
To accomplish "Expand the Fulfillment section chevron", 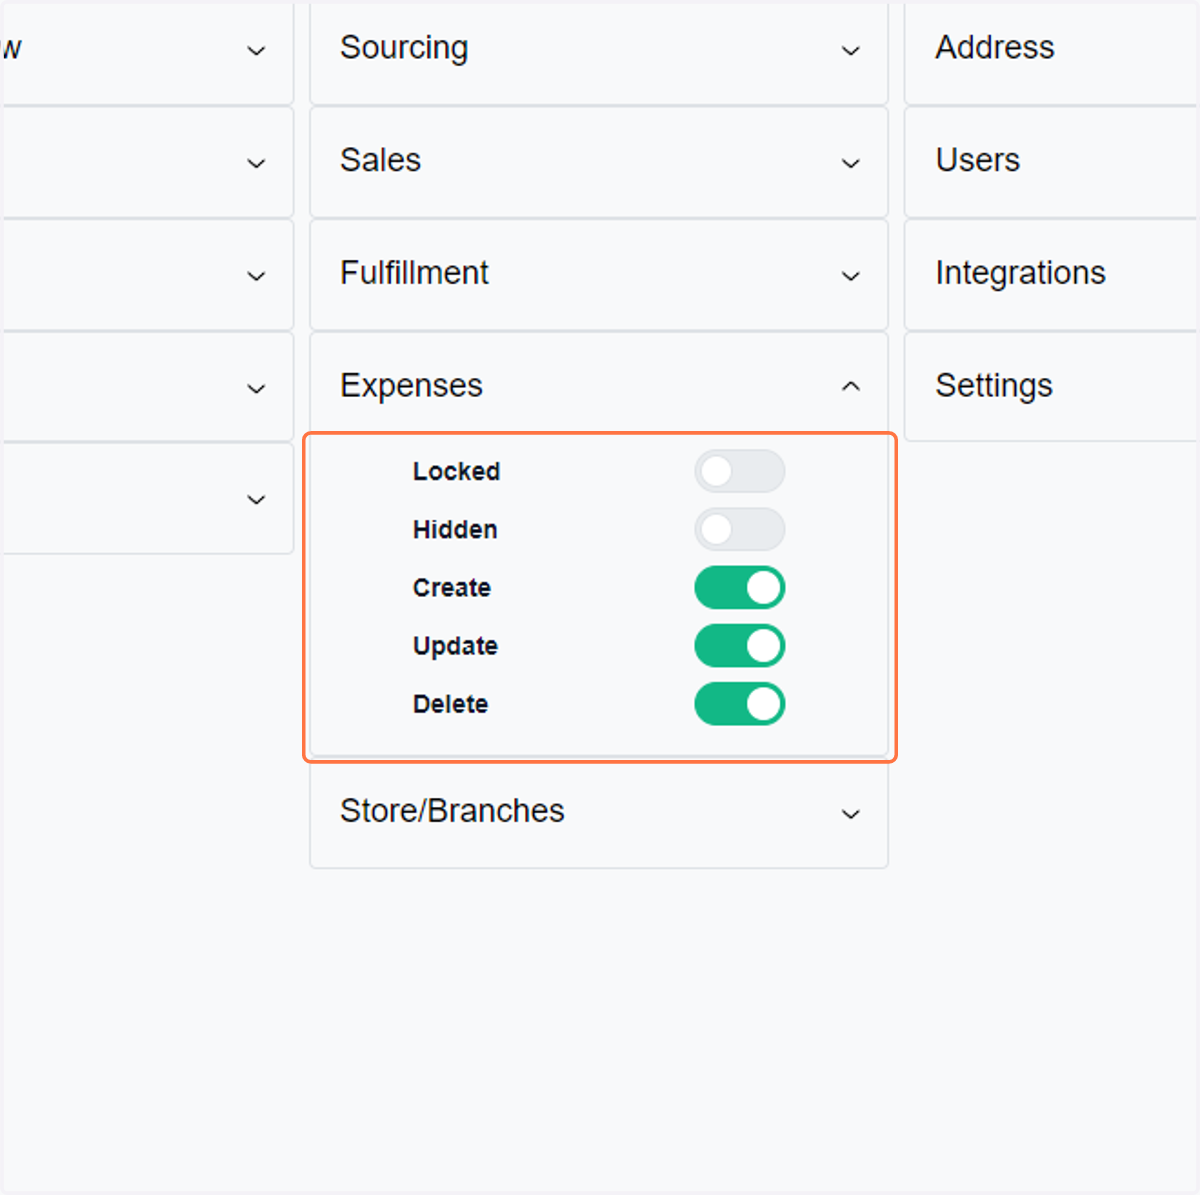I will click(x=851, y=276).
